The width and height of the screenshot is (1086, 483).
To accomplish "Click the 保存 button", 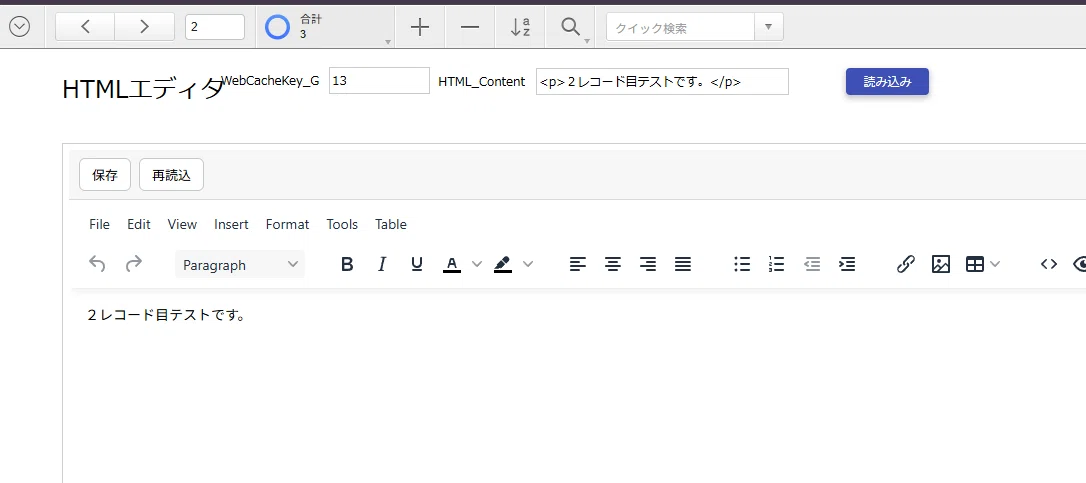I will pyautogui.click(x=105, y=175).
